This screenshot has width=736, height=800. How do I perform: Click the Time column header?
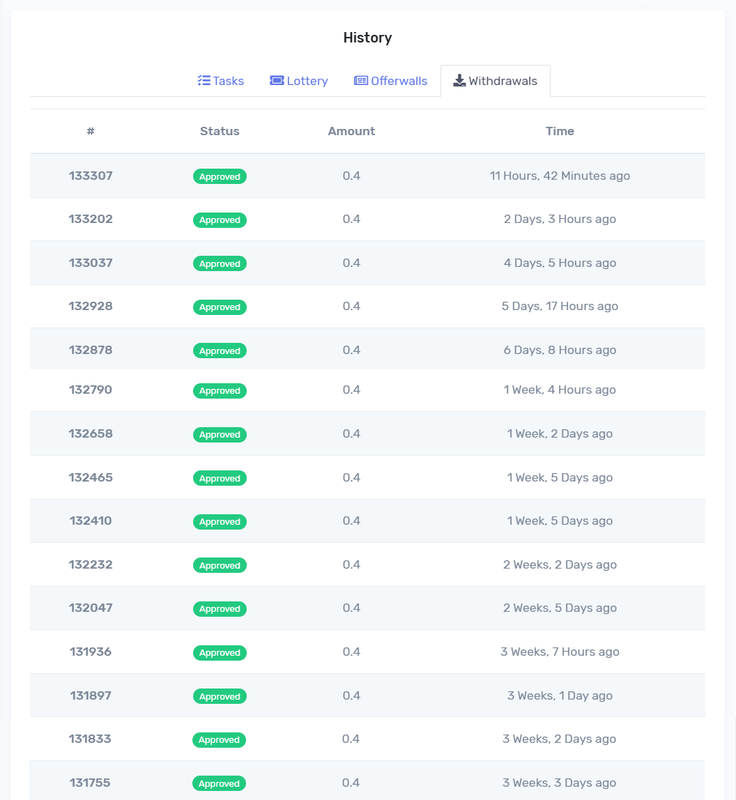[560, 131]
